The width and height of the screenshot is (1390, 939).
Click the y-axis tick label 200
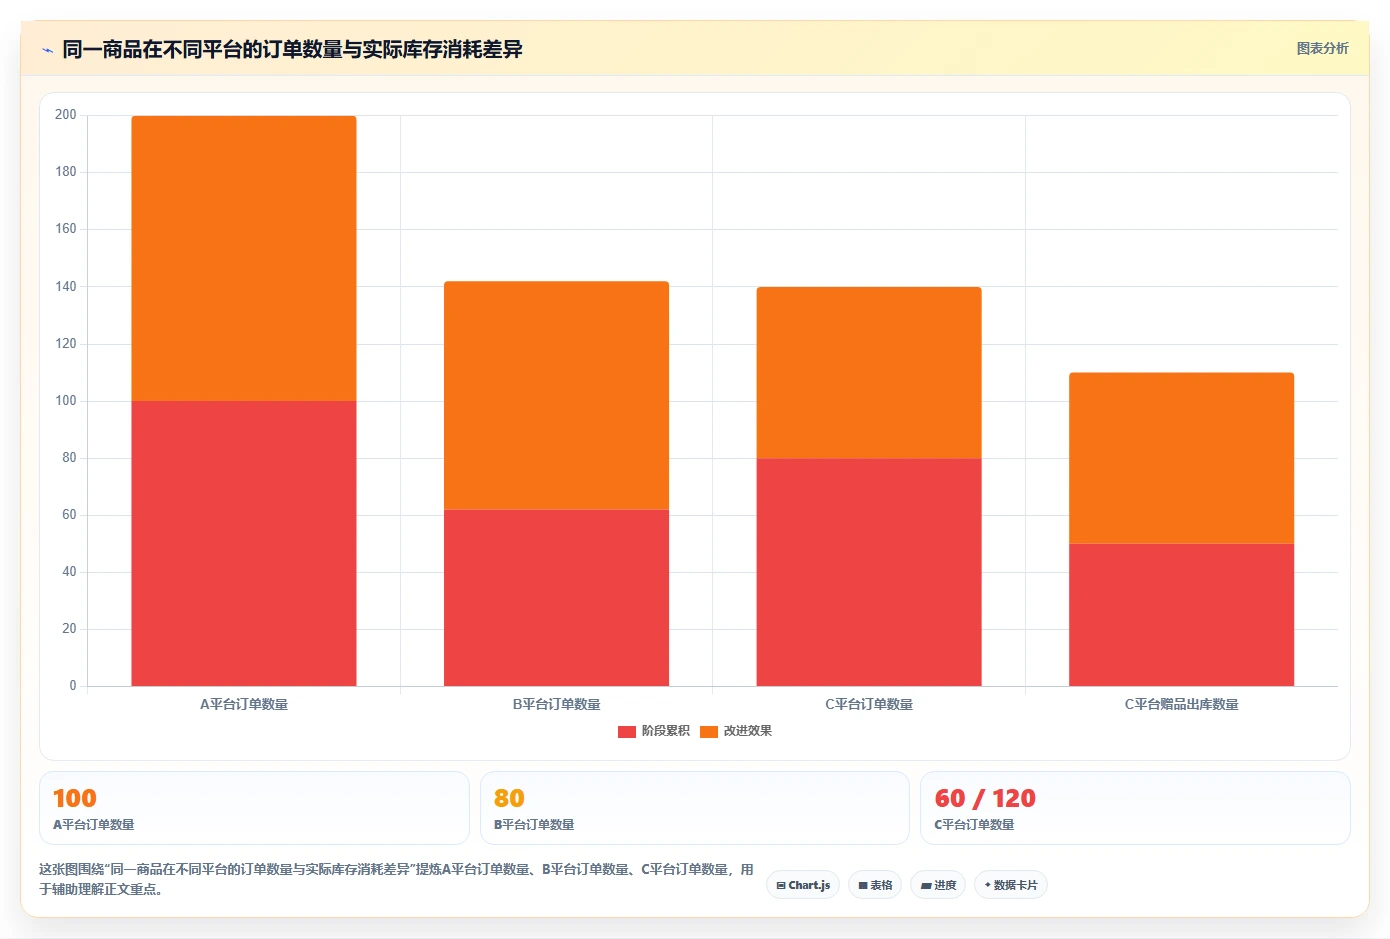(x=66, y=115)
